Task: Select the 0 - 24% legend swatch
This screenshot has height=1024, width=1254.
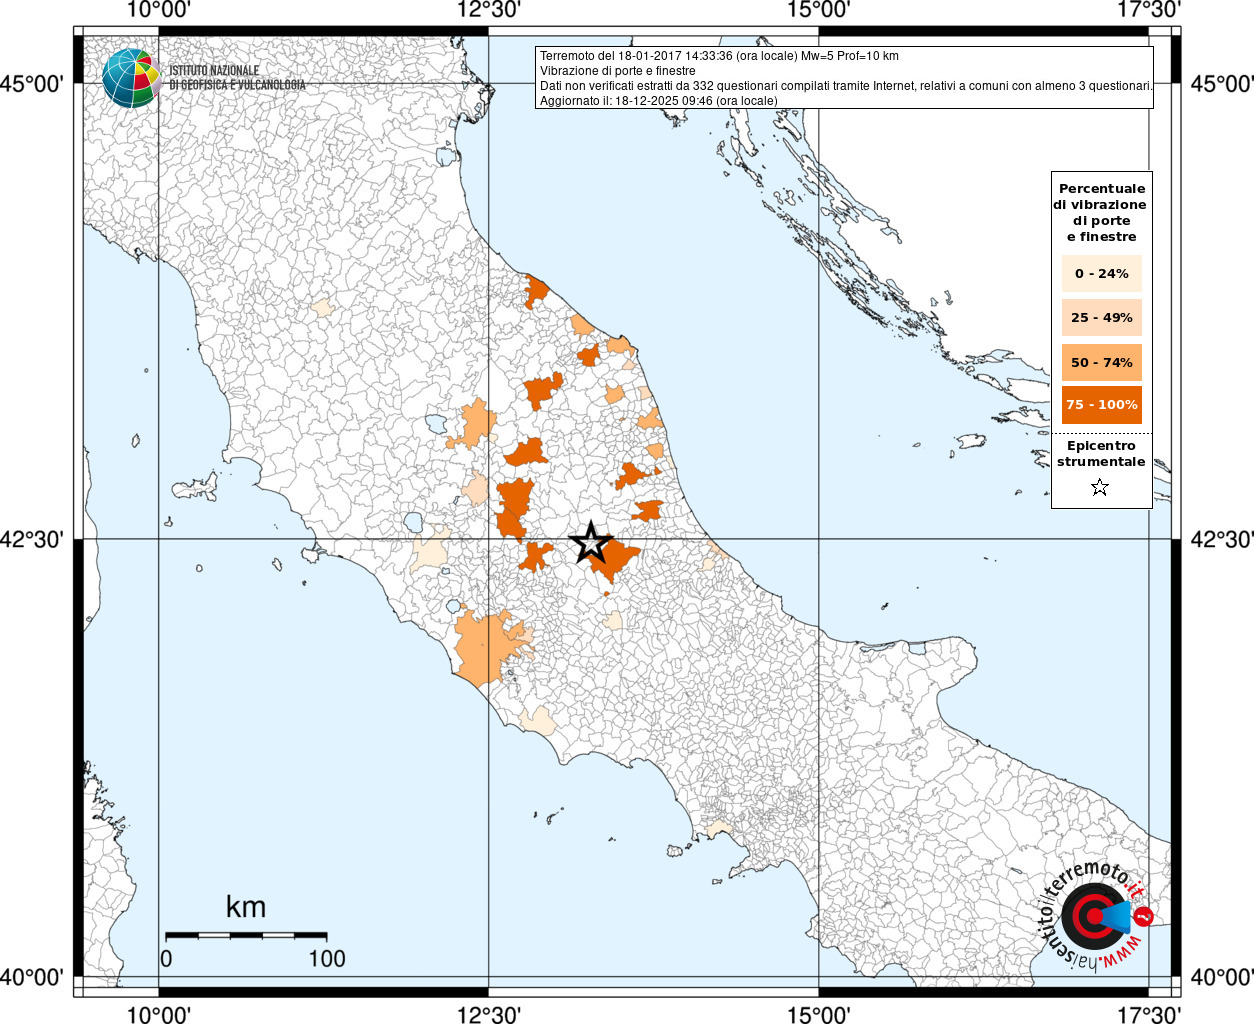Action: (x=1101, y=273)
